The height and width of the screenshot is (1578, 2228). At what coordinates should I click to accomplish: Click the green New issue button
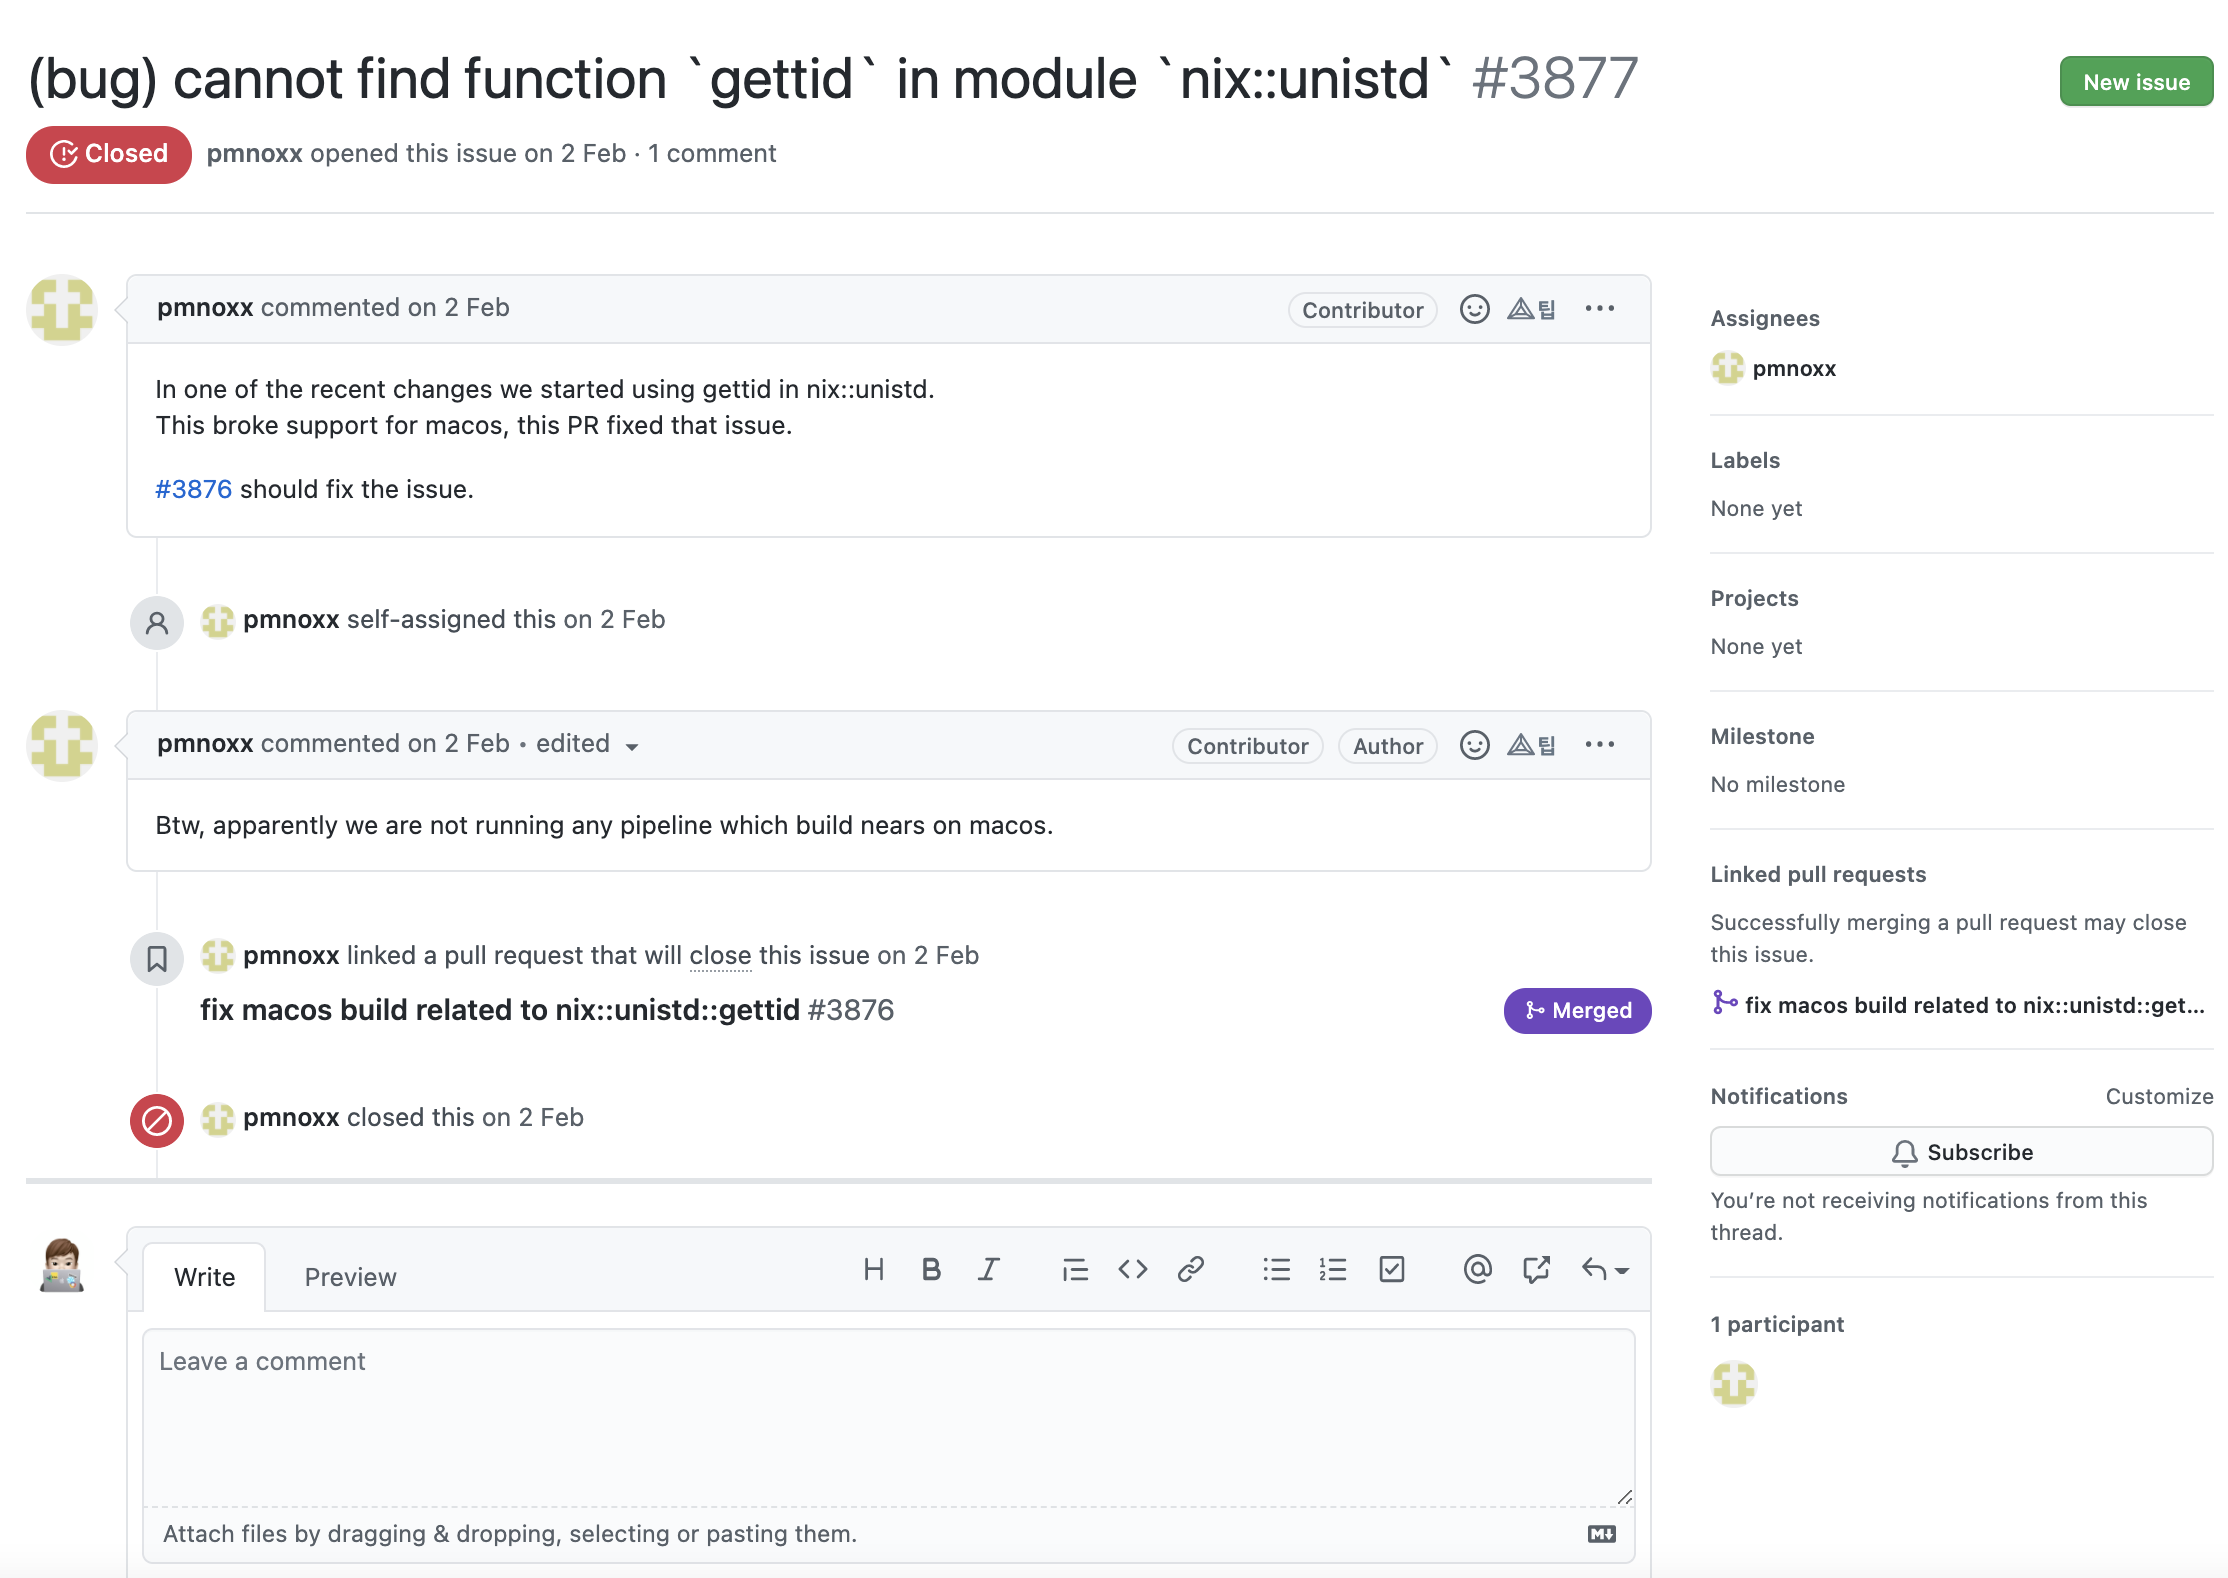[x=2135, y=82]
